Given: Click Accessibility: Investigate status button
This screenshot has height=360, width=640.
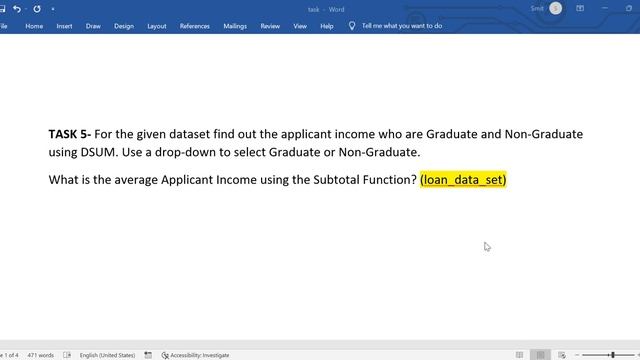Looking at the screenshot, I should coord(196,355).
